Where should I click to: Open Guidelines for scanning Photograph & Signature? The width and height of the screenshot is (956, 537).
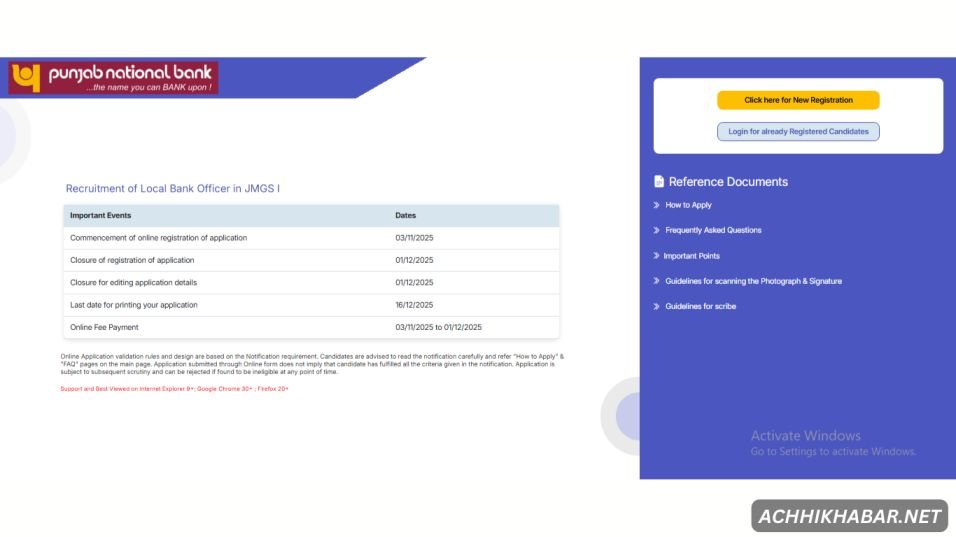(x=753, y=281)
